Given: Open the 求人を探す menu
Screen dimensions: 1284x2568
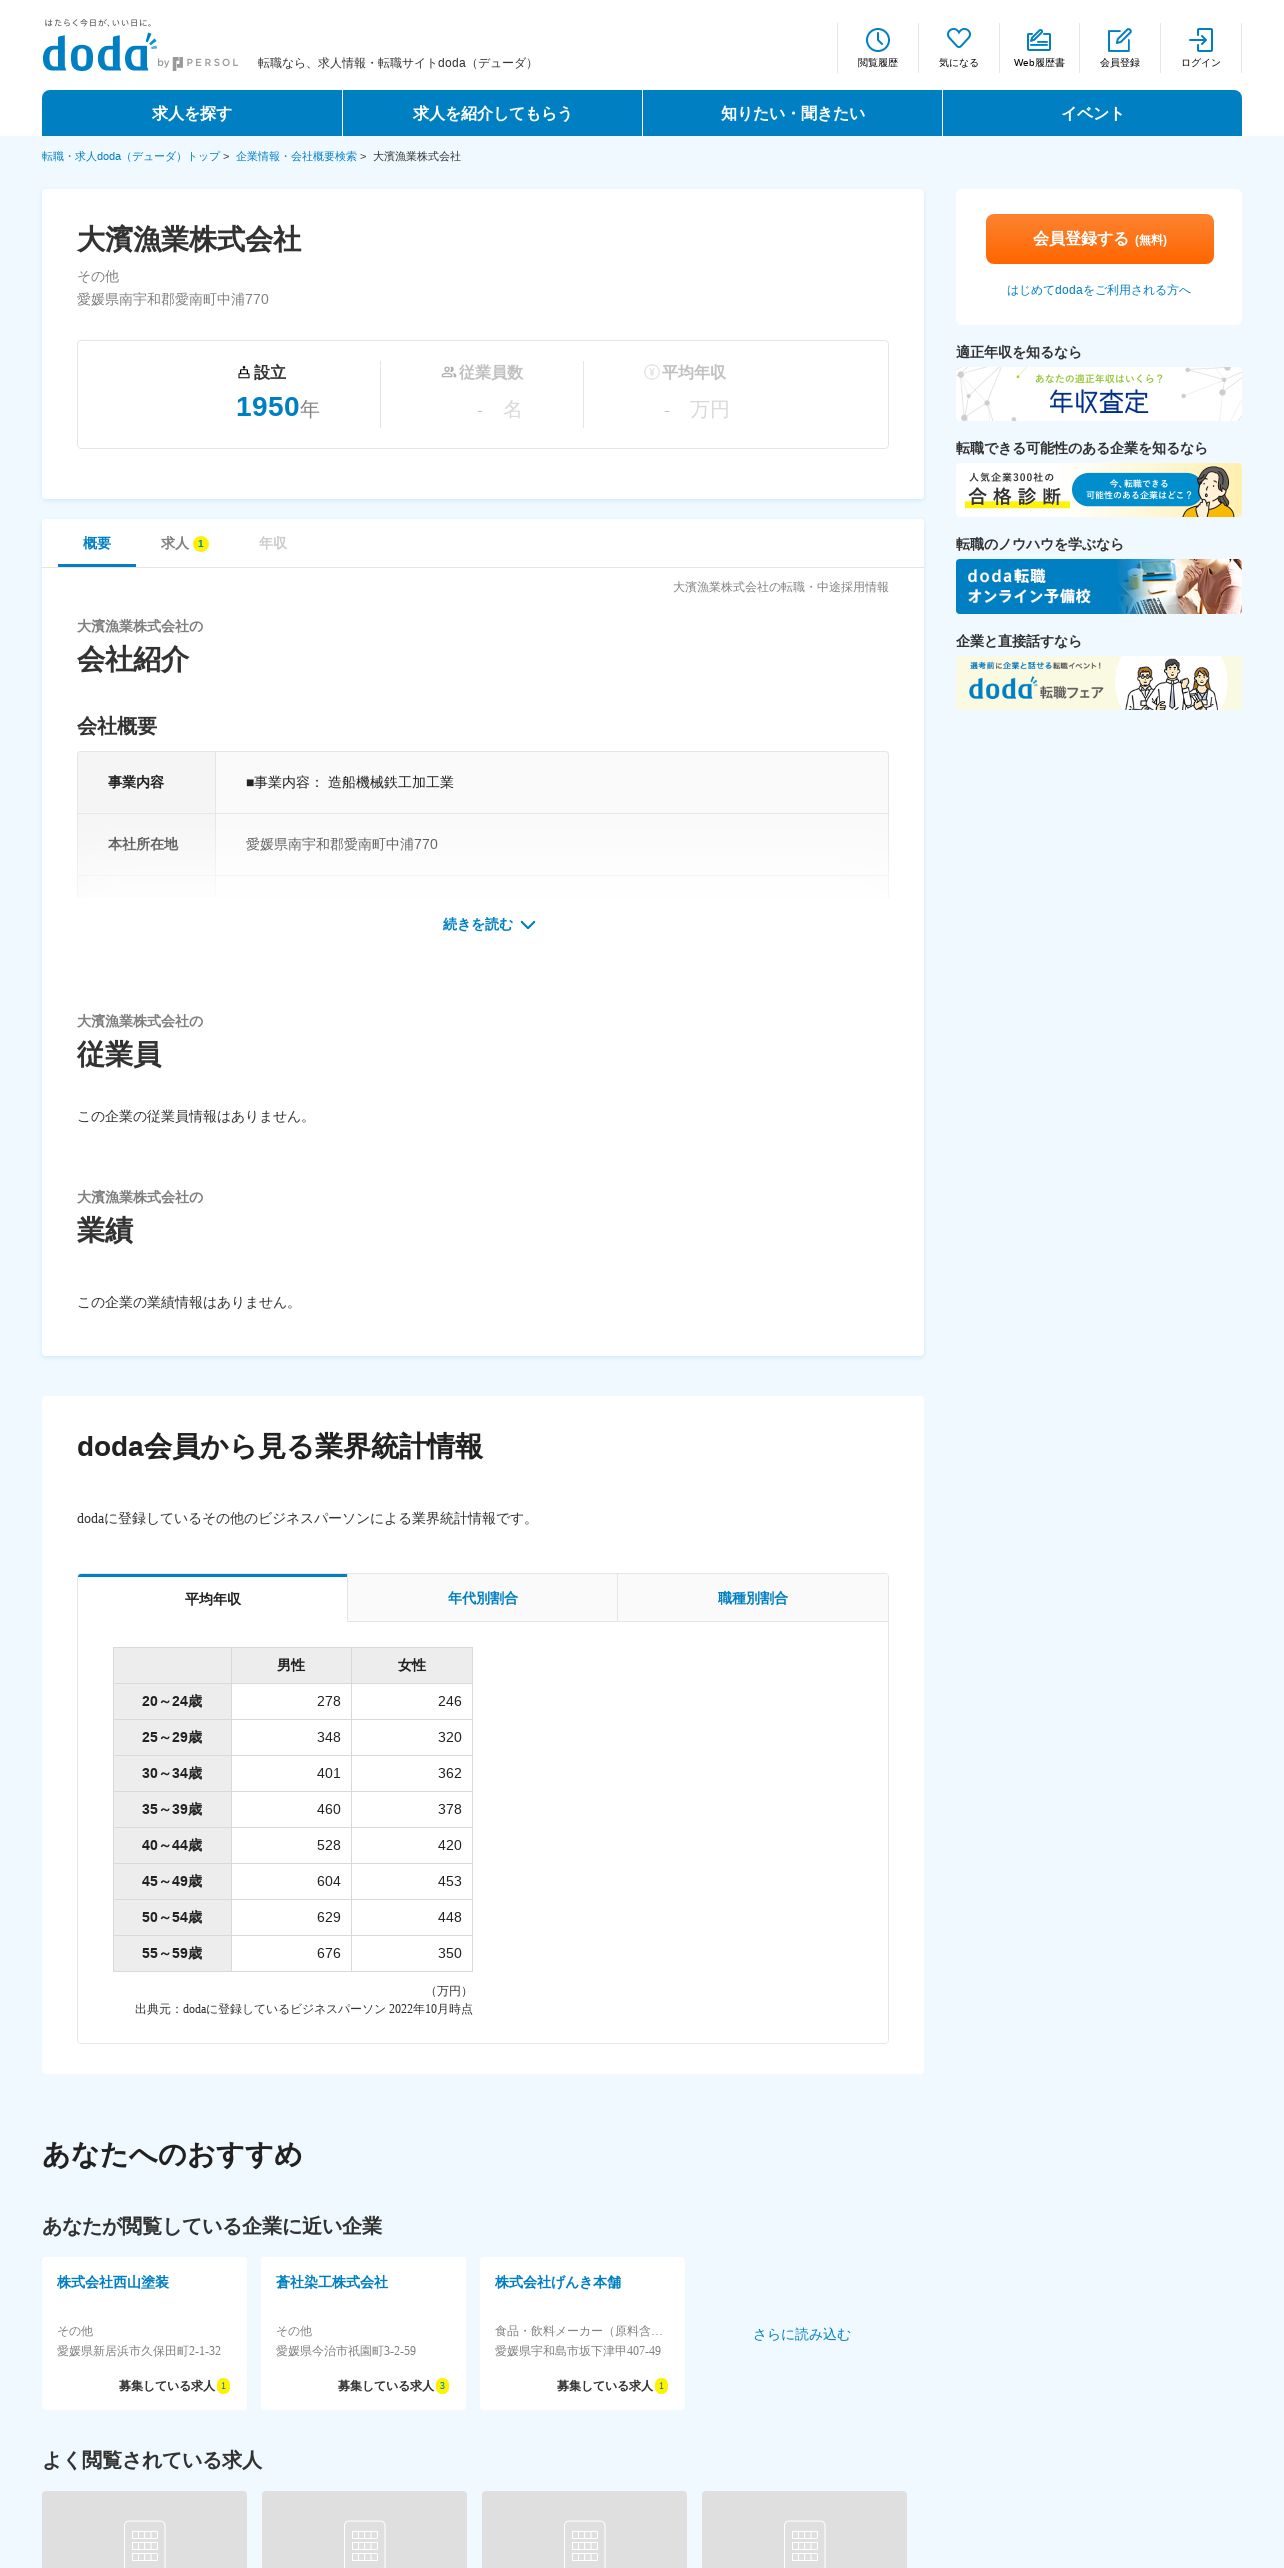Looking at the screenshot, I should (x=192, y=113).
